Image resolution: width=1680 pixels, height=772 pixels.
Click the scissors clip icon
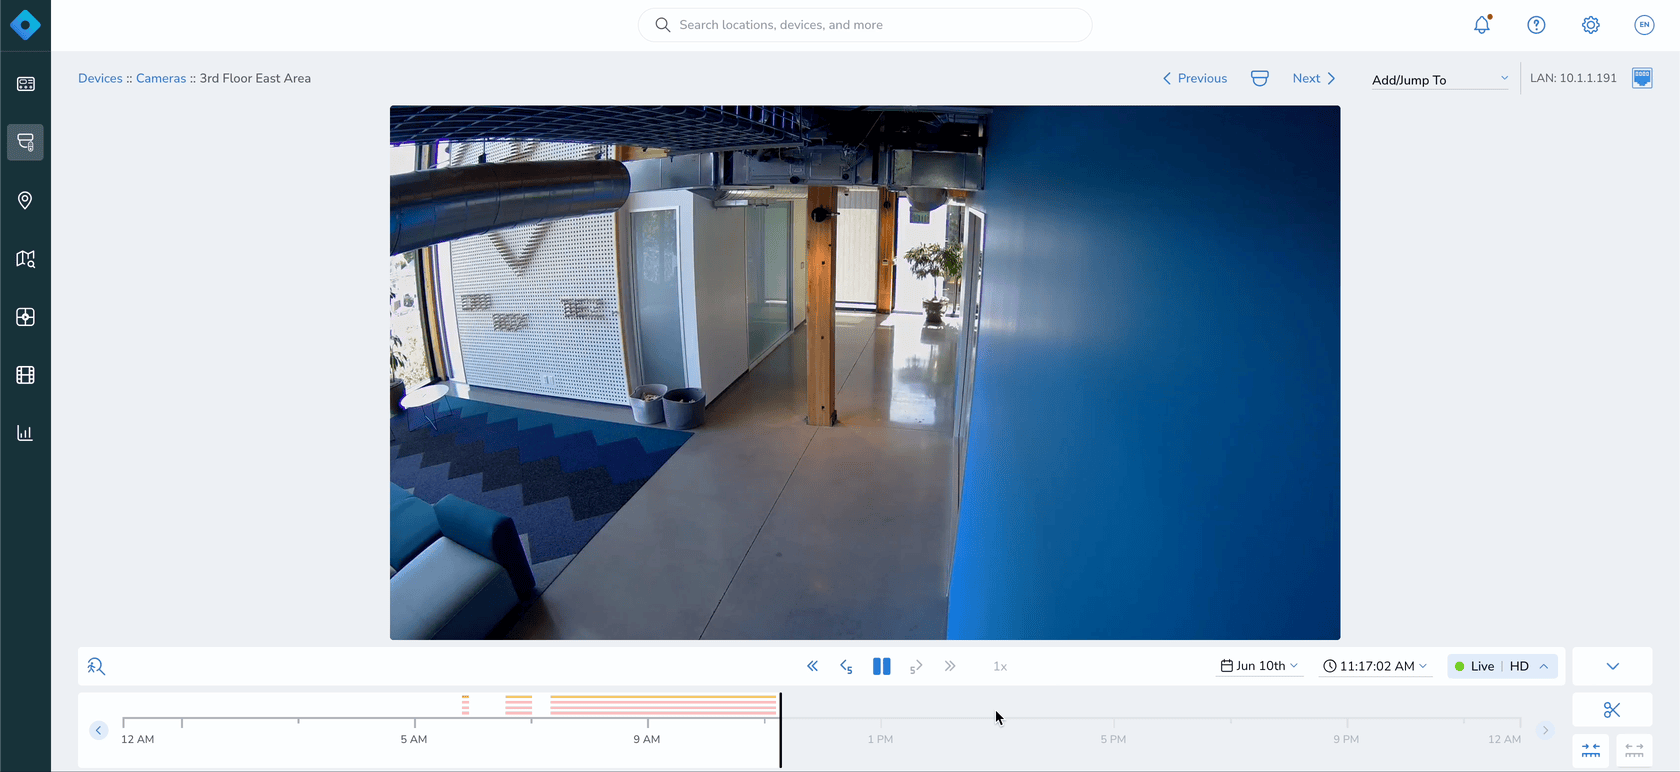pyautogui.click(x=1612, y=710)
